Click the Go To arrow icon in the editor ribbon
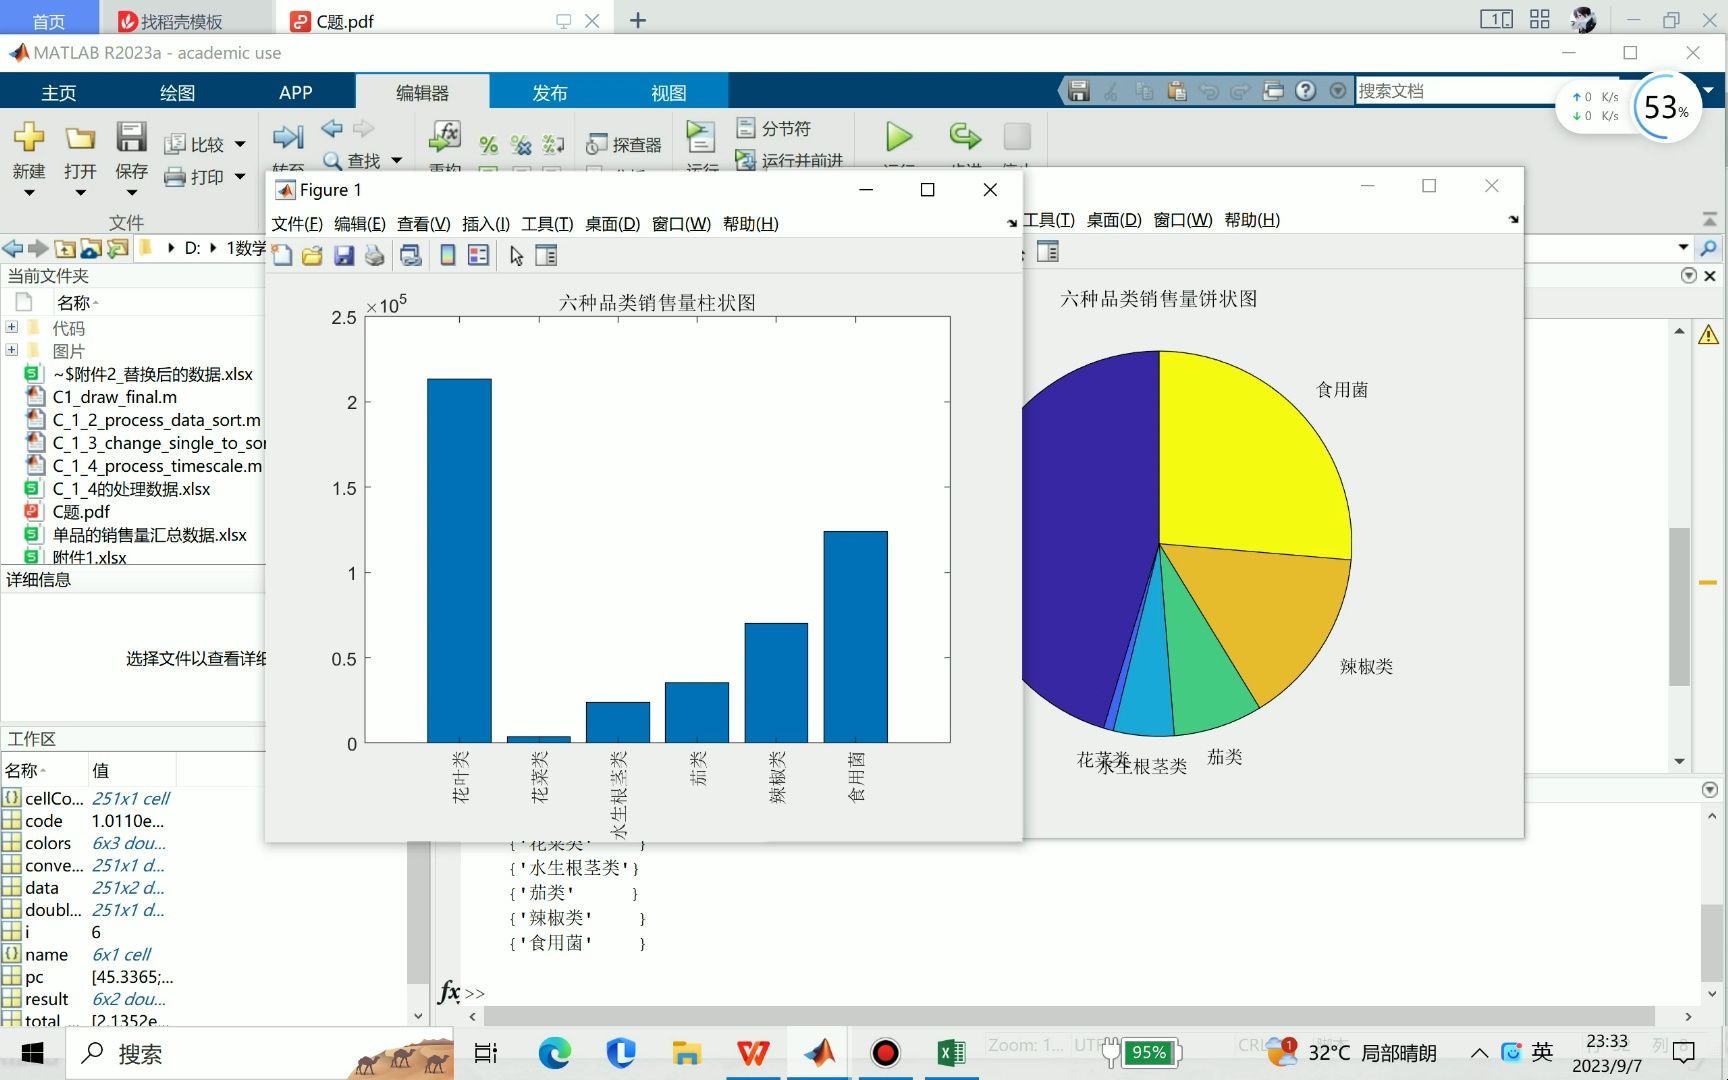Viewport: 1728px width, 1080px height. coord(287,137)
